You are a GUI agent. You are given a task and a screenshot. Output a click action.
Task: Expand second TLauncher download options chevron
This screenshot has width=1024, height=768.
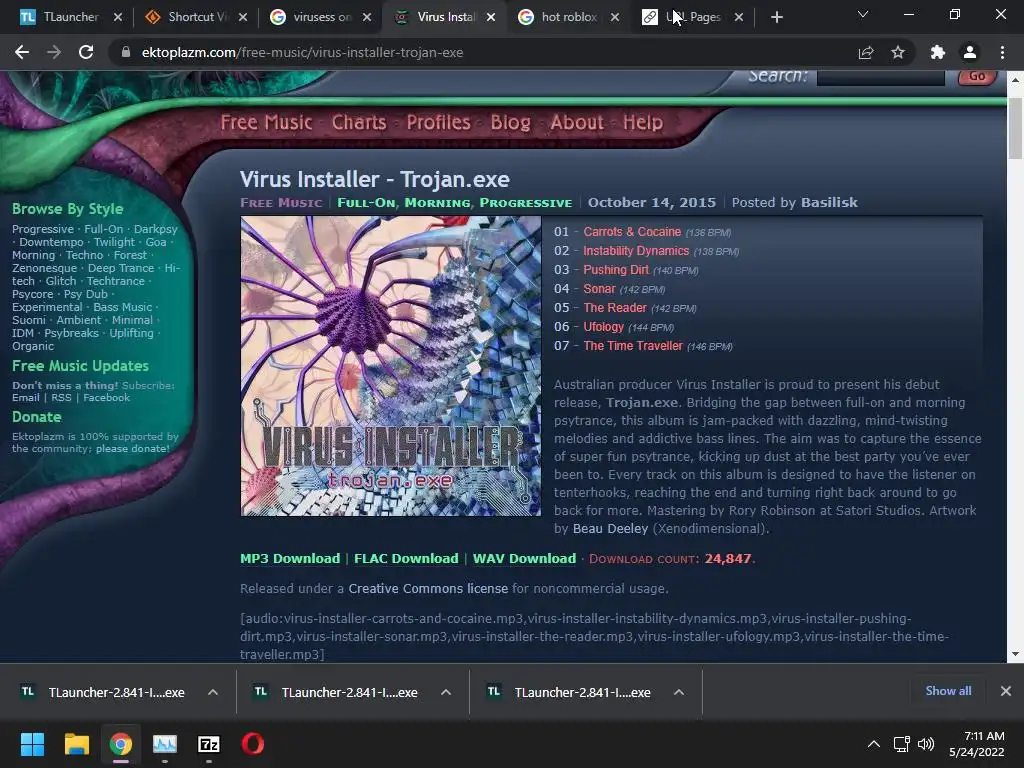[x=446, y=692]
